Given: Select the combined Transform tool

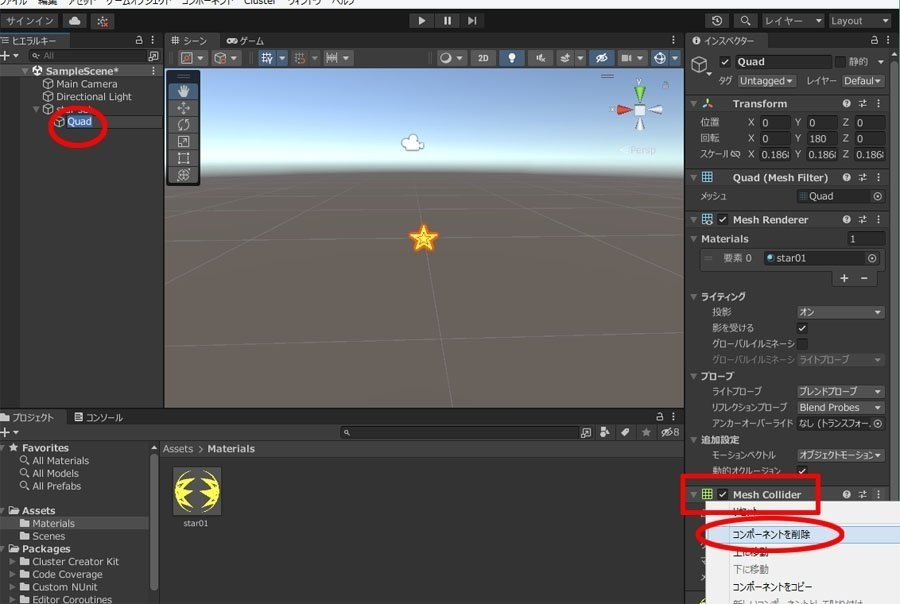Looking at the screenshot, I should tap(184, 175).
